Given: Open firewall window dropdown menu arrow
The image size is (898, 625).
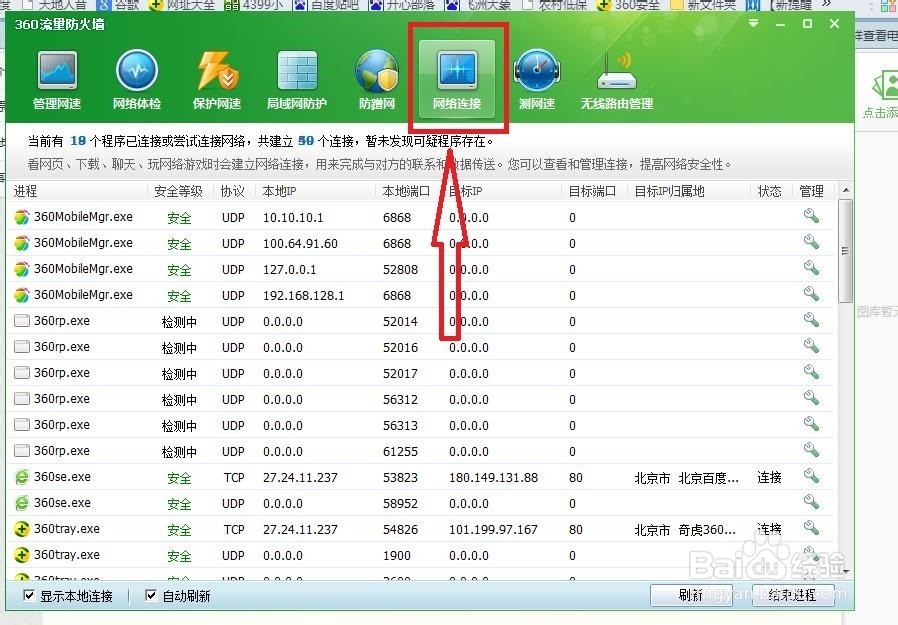Looking at the screenshot, I should [x=754, y=23].
